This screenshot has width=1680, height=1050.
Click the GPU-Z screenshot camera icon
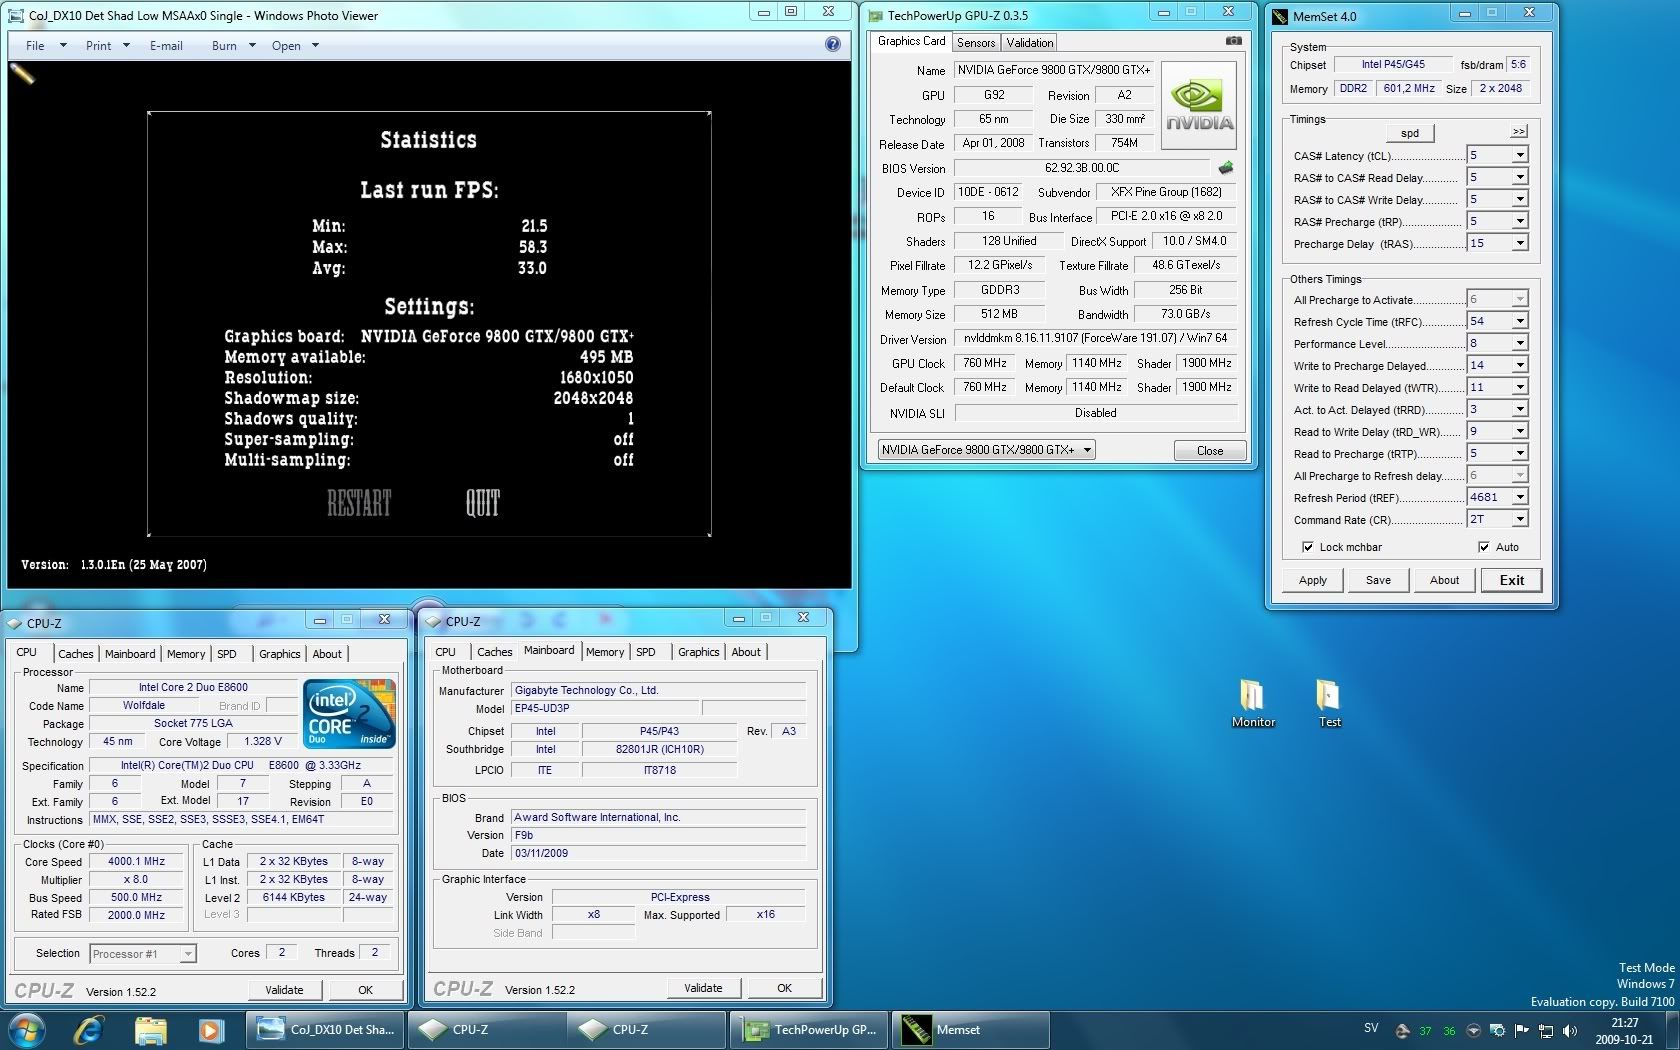(x=1233, y=41)
